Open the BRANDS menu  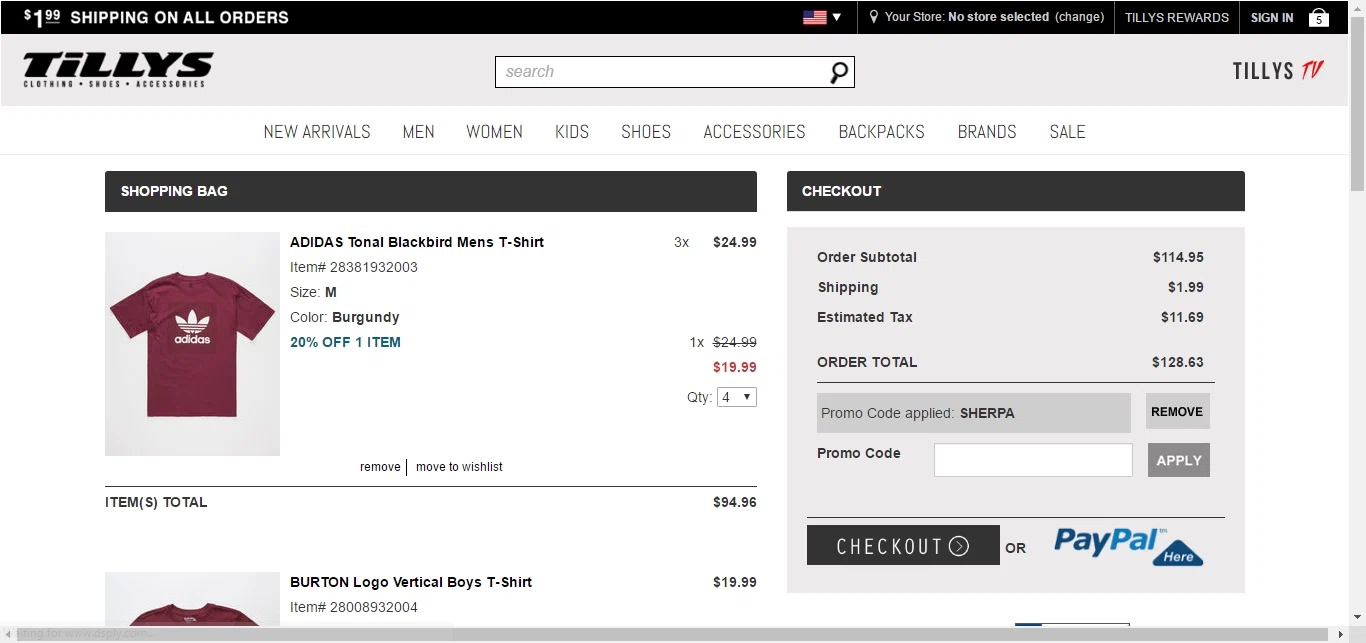pos(987,132)
